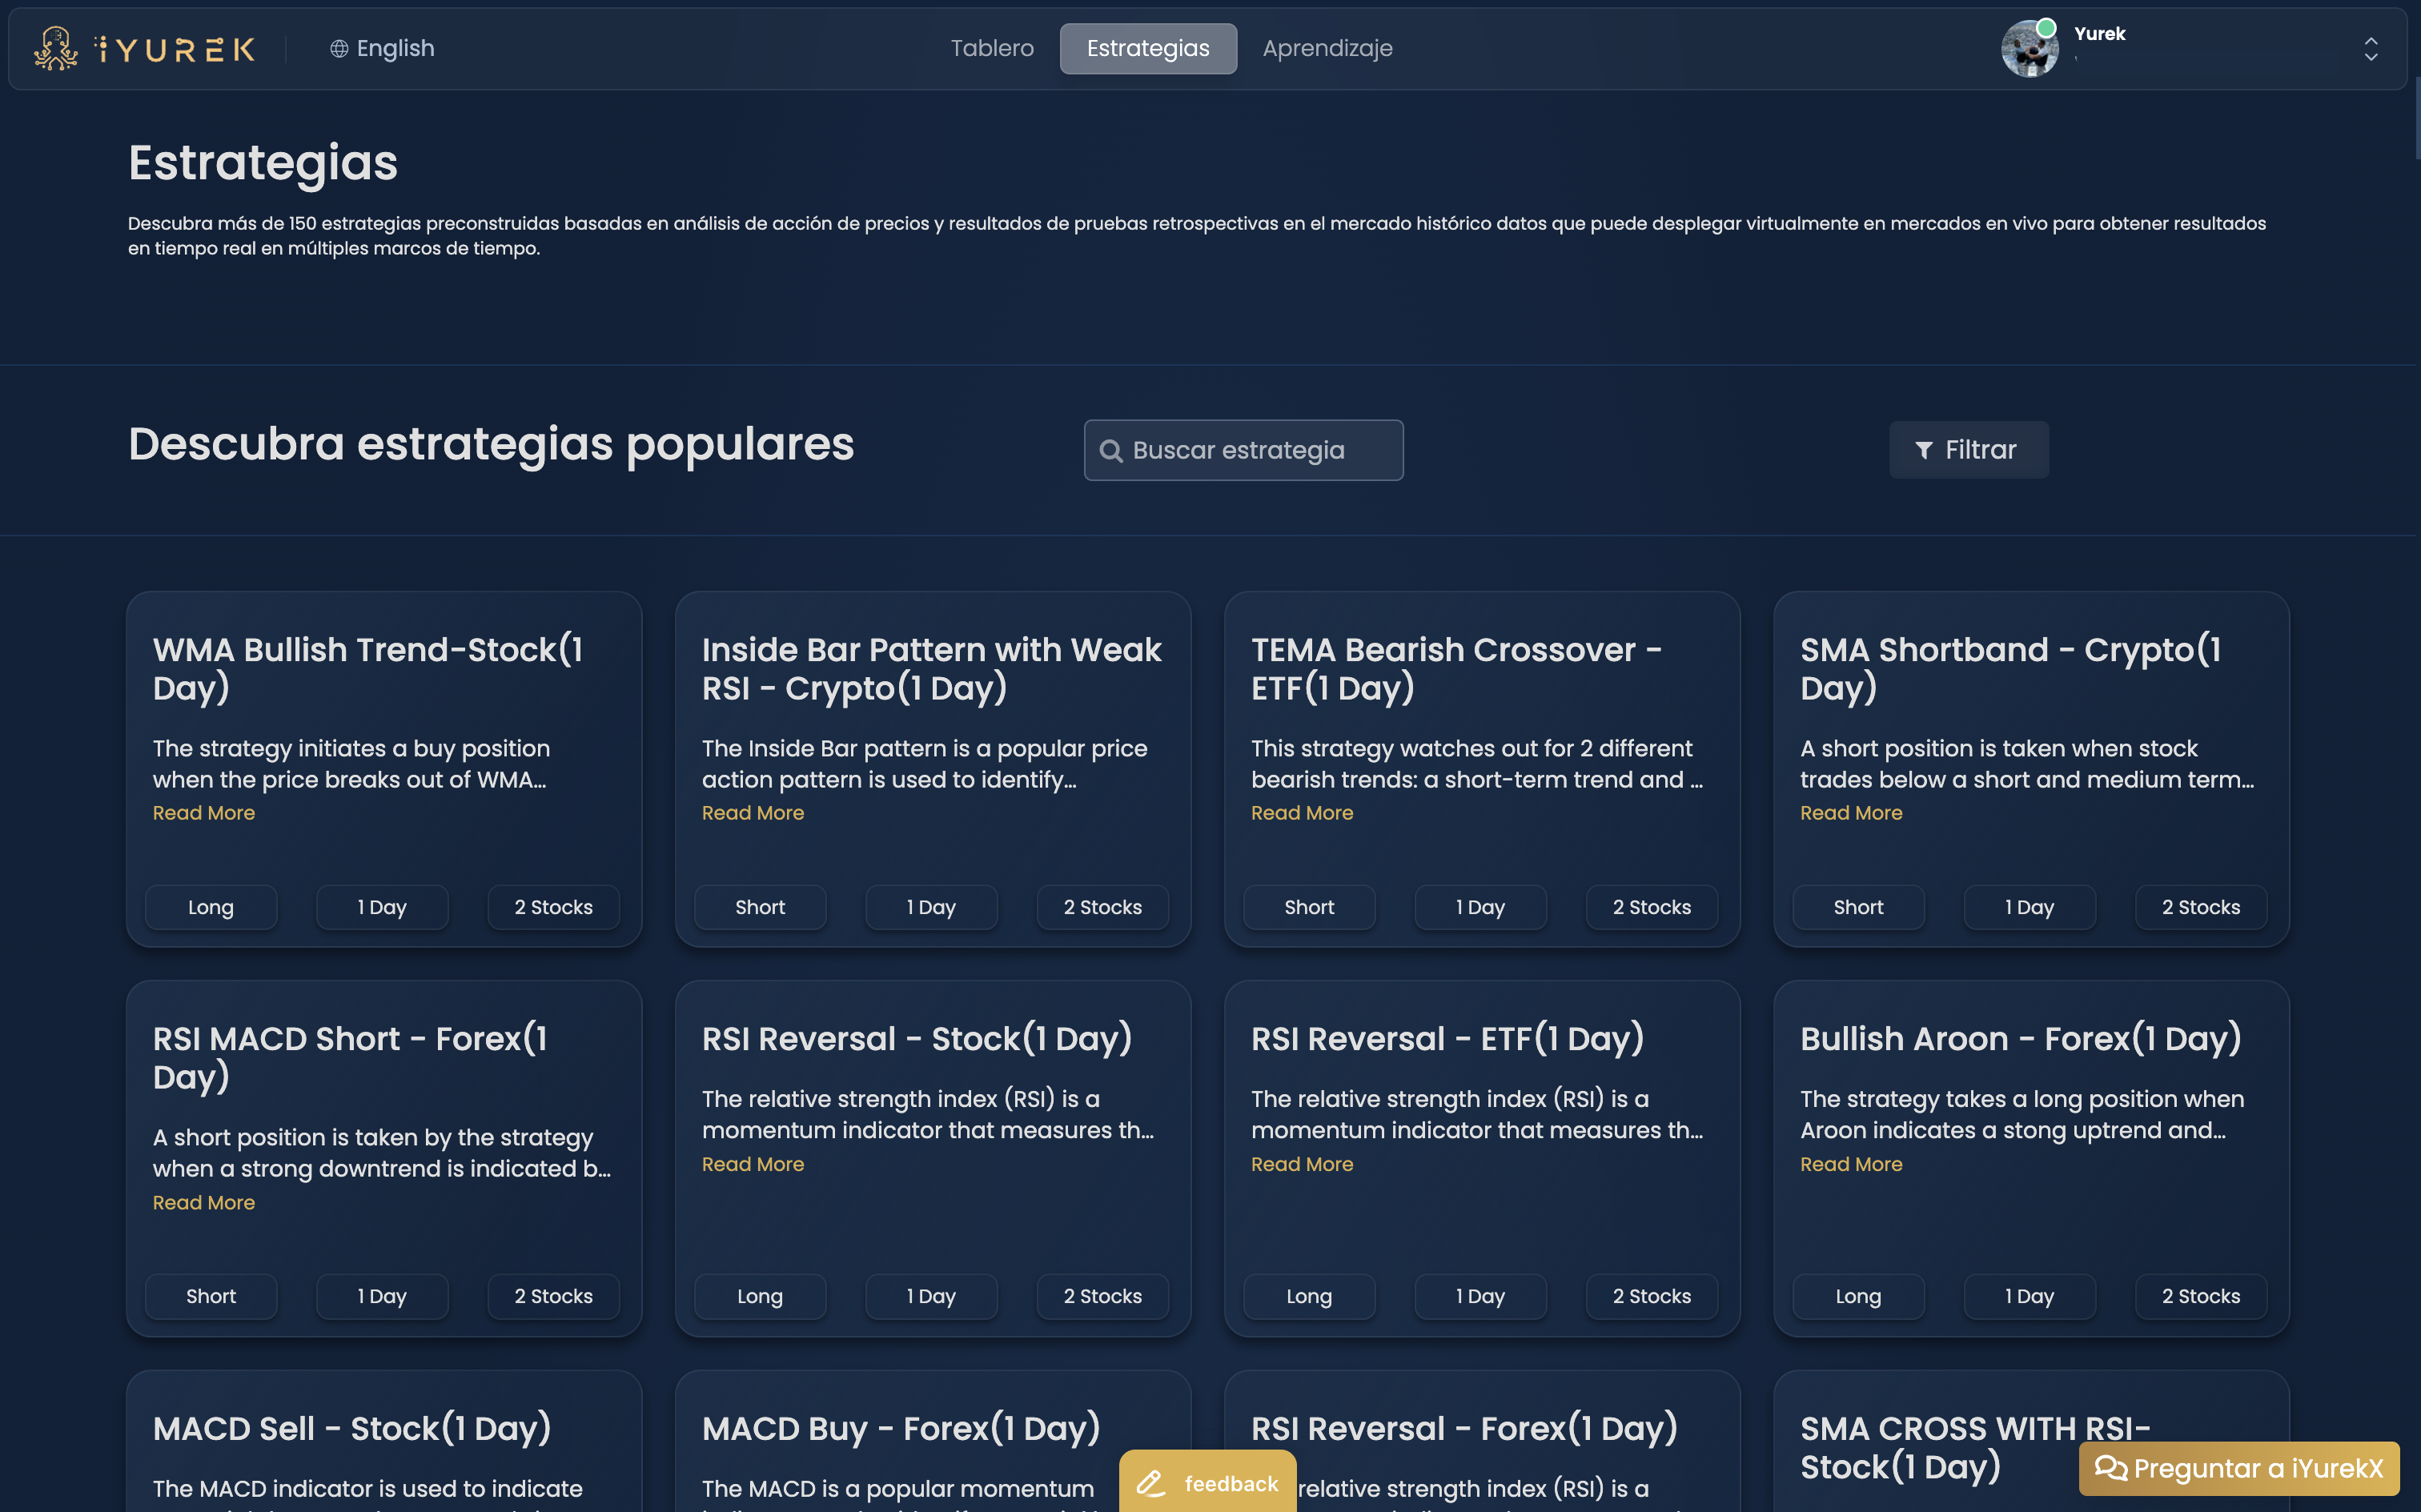
Task: Click 2 Stocks tag on WMA Bullish card
Action: [x=553, y=907]
